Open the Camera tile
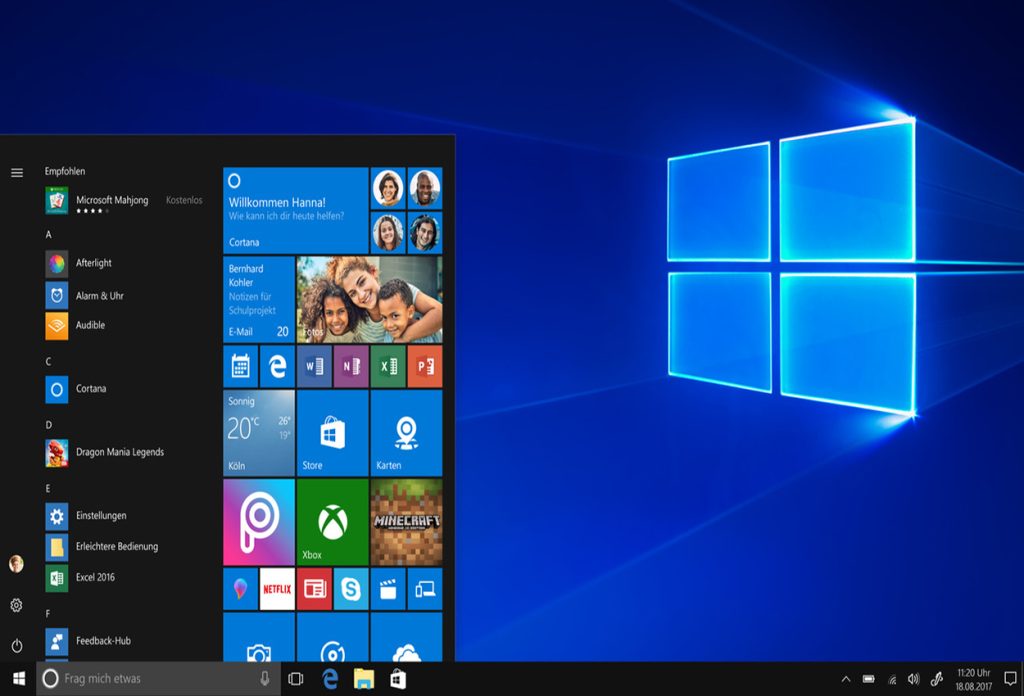Screen dimensions: 1024x696 point(259,637)
